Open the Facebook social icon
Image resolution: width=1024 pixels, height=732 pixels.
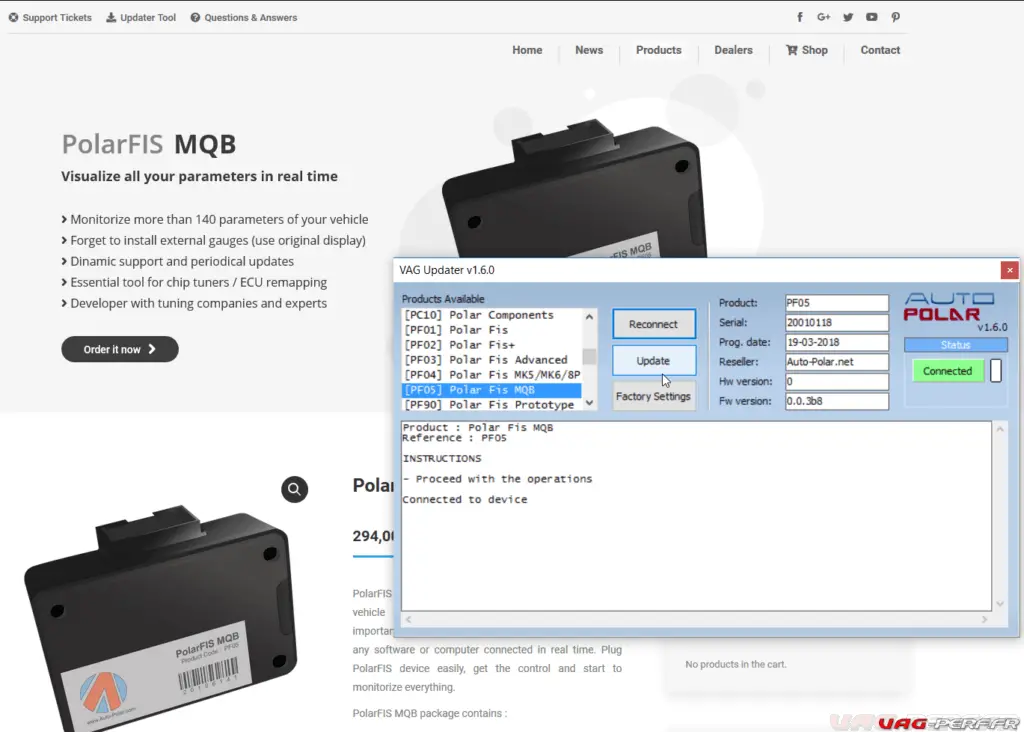[799, 18]
